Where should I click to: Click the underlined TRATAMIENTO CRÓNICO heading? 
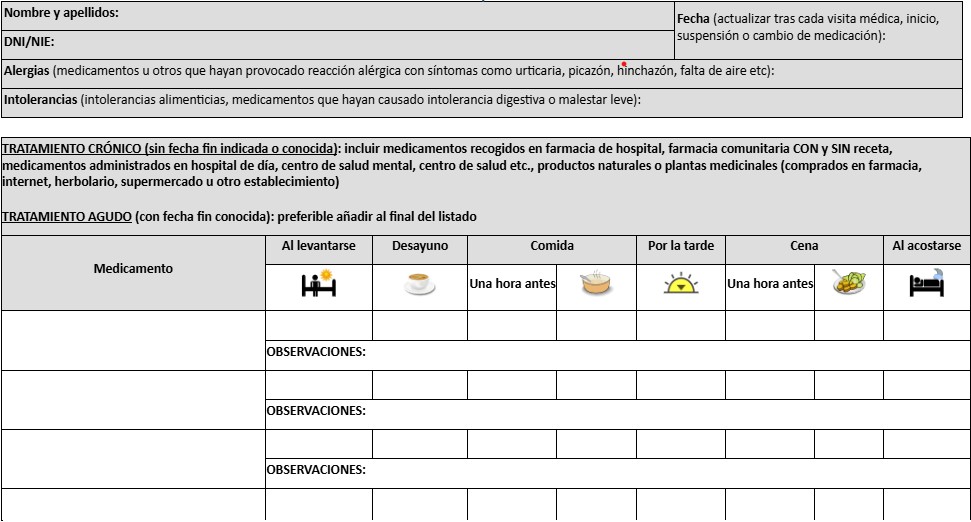click(x=170, y=148)
